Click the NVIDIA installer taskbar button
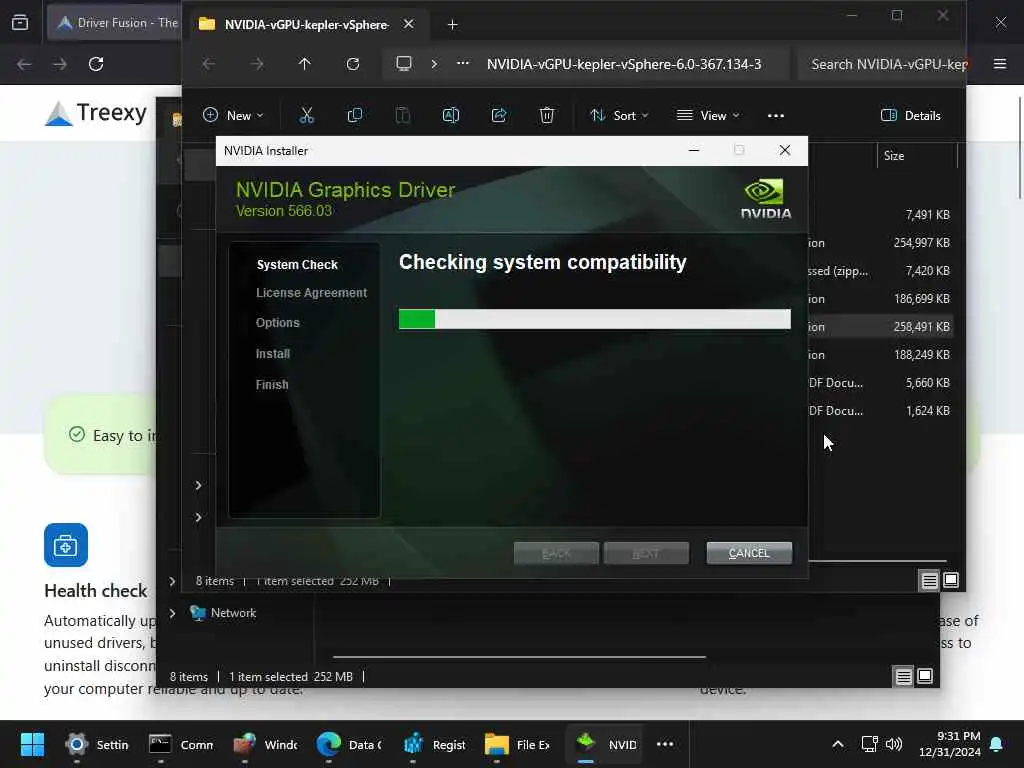The image size is (1024, 768). 605,744
